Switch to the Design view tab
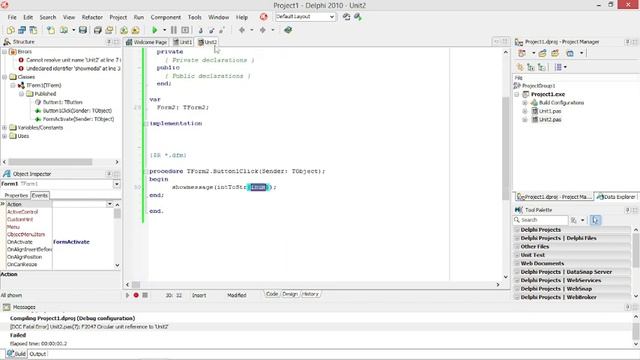Image resolution: width=640 pixels, height=360 pixels. click(290, 294)
